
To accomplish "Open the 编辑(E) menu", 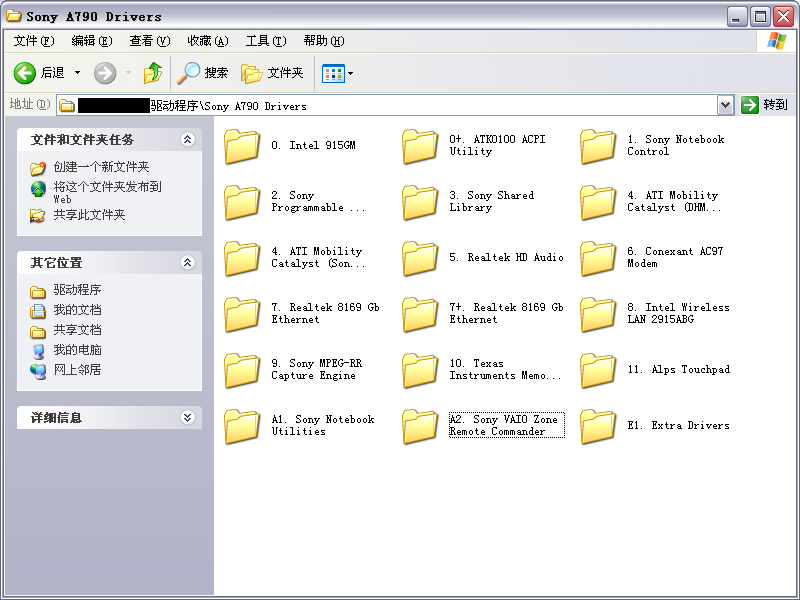I will click(92, 41).
